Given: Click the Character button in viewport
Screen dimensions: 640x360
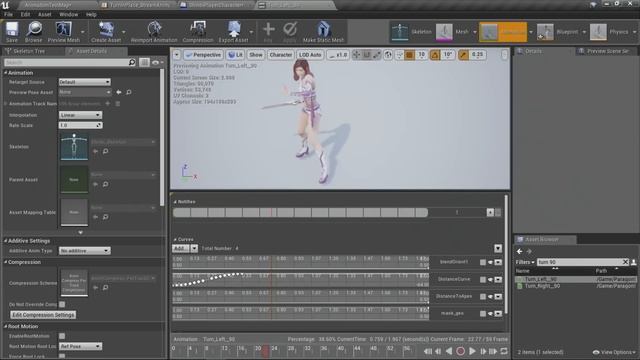Looking at the screenshot, I should pos(281,55).
